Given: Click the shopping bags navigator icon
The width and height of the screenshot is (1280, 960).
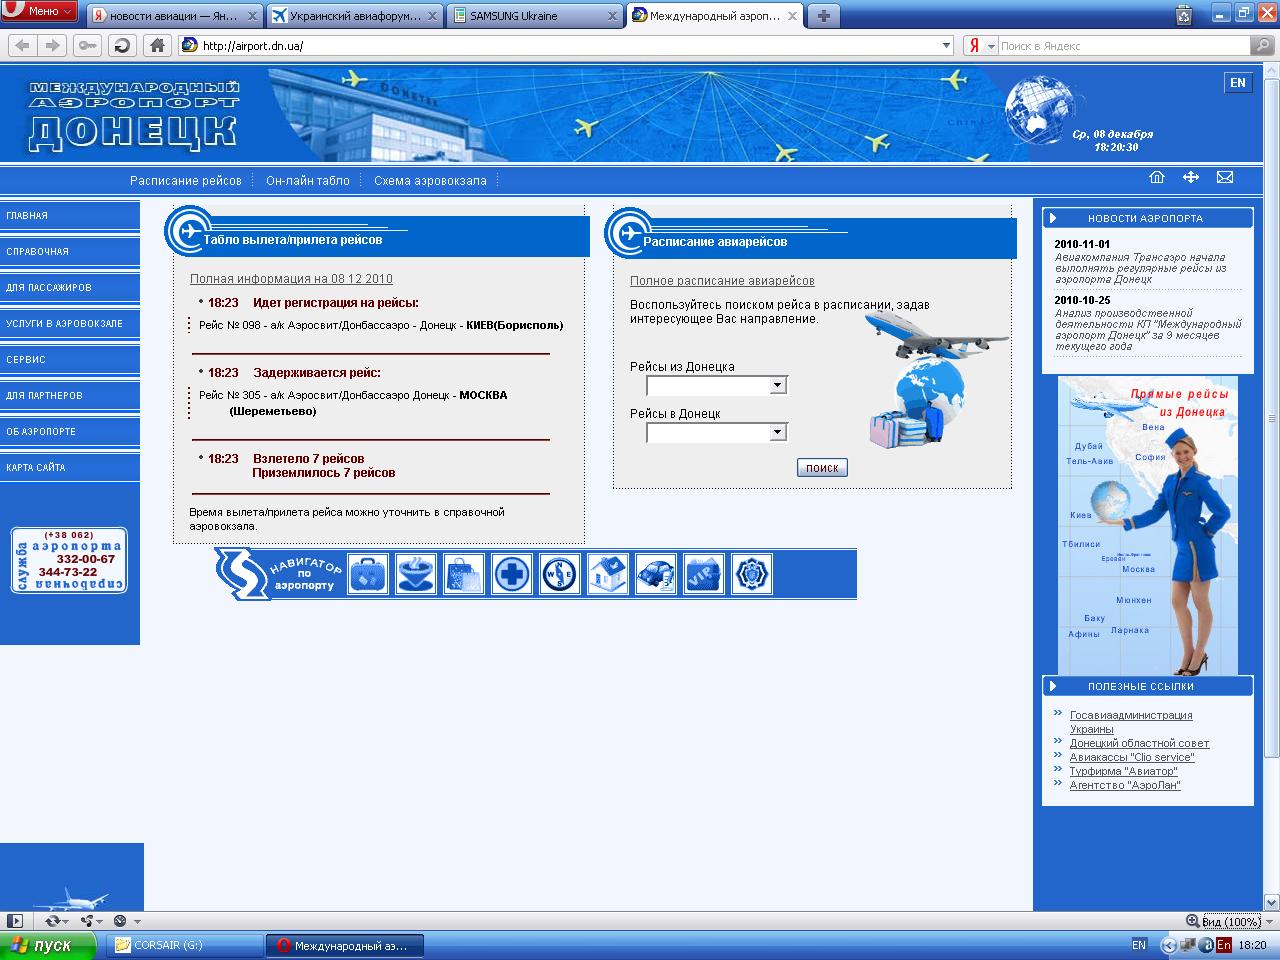Looking at the screenshot, I should (x=464, y=574).
